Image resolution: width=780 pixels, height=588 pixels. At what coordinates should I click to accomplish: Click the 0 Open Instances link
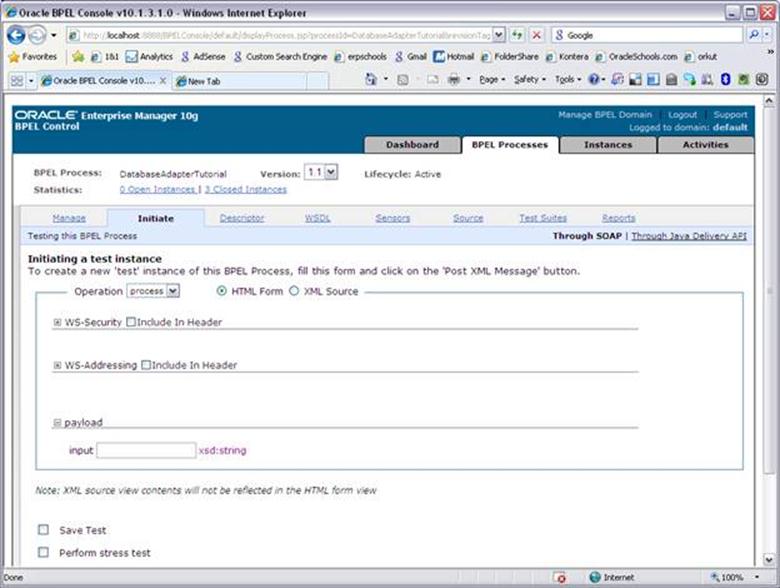158,190
